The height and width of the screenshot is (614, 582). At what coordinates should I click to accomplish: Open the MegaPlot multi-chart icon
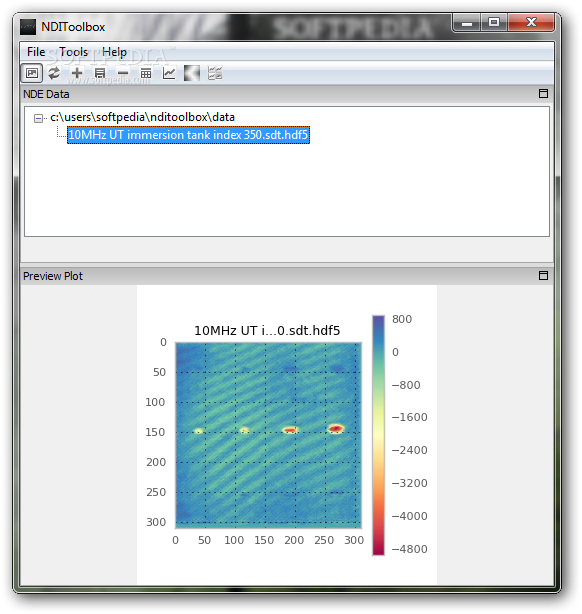click(x=215, y=73)
